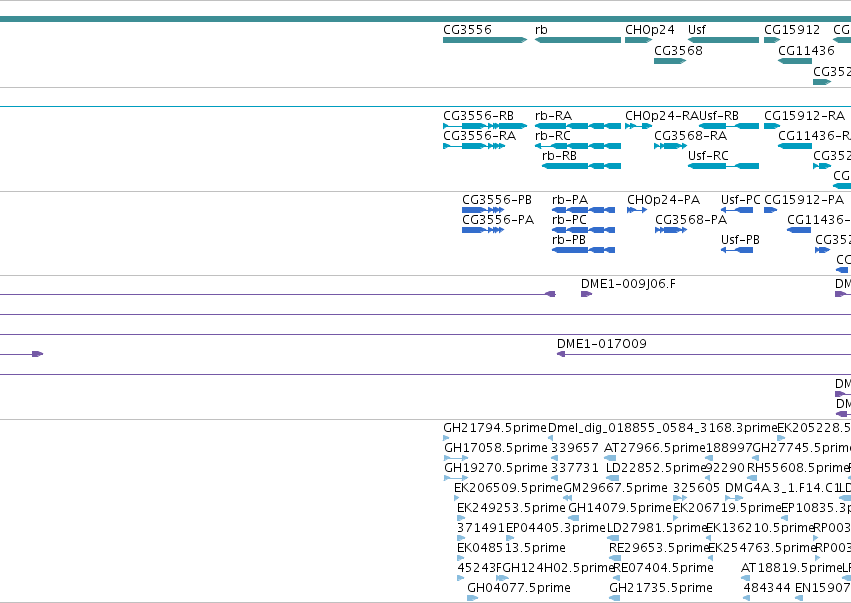Select EST label EK136210.5prime
Image resolution: width=851 pixels, height=603 pixels.
click(x=760, y=528)
